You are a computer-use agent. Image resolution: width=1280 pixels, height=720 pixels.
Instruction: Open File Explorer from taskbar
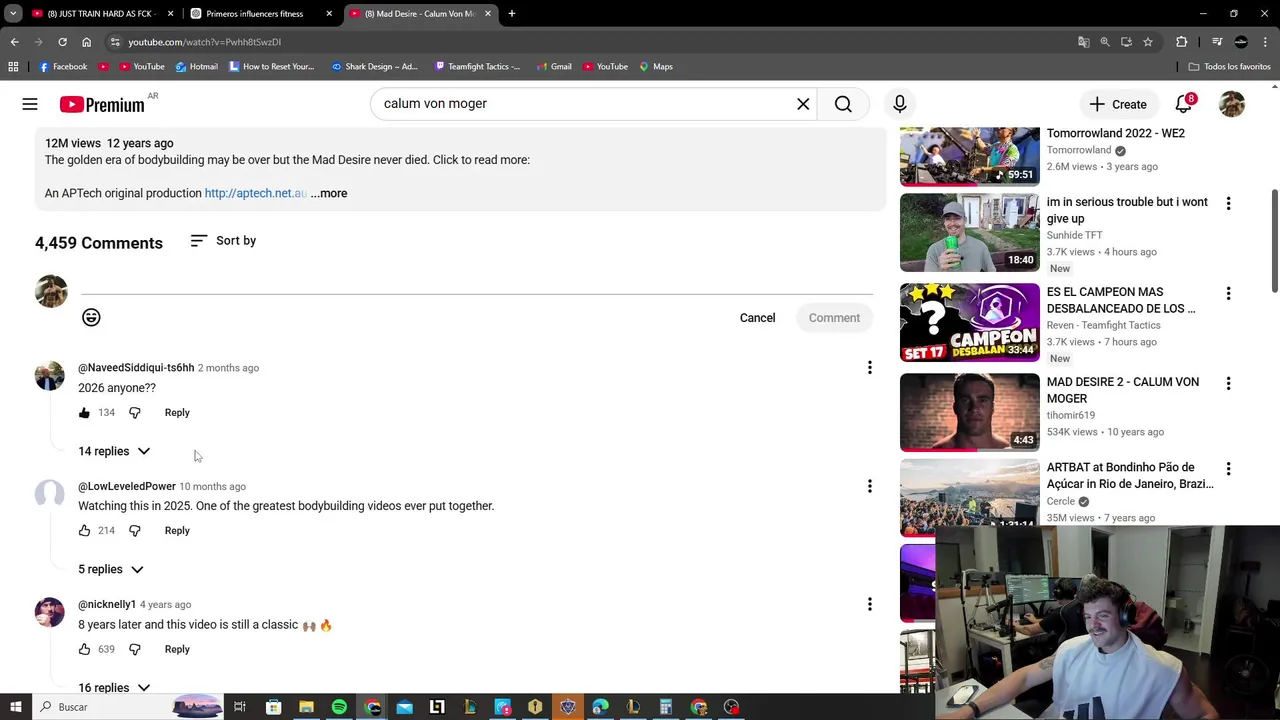pyautogui.click(x=306, y=707)
